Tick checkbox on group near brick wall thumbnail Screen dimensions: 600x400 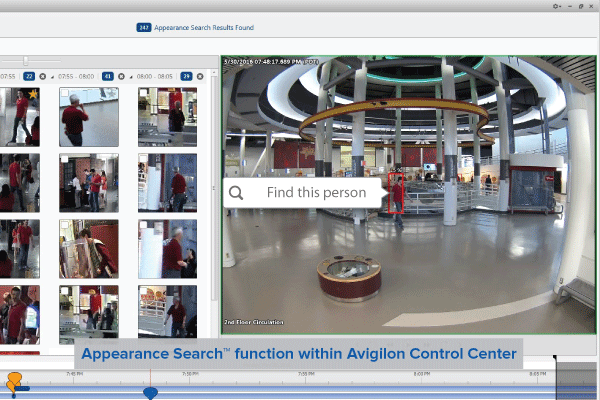point(65,159)
